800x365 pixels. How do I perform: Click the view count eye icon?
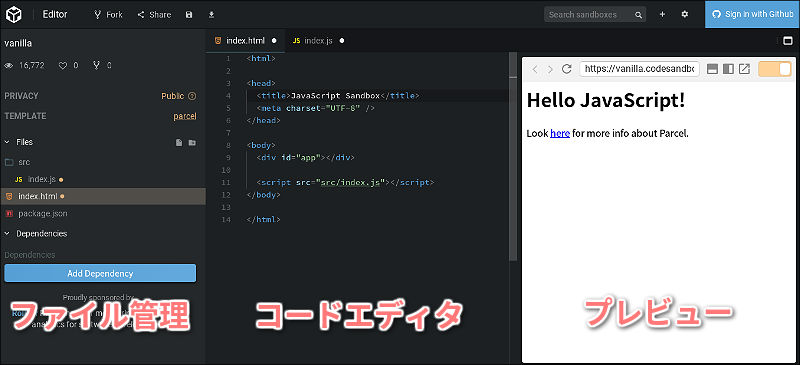[x=9, y=65]
